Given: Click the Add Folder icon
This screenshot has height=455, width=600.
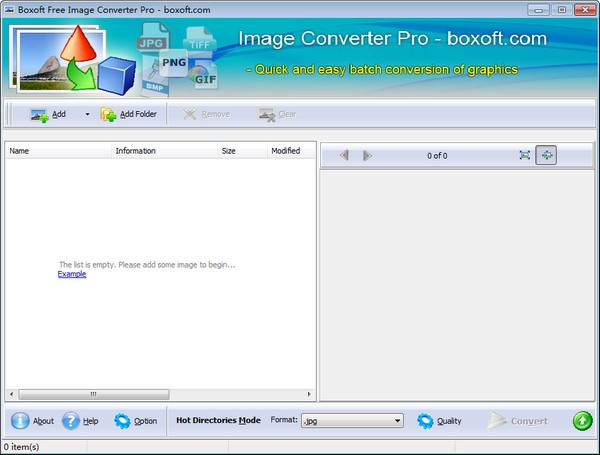Looking at the screenshot, I should (x=109, y=114).
